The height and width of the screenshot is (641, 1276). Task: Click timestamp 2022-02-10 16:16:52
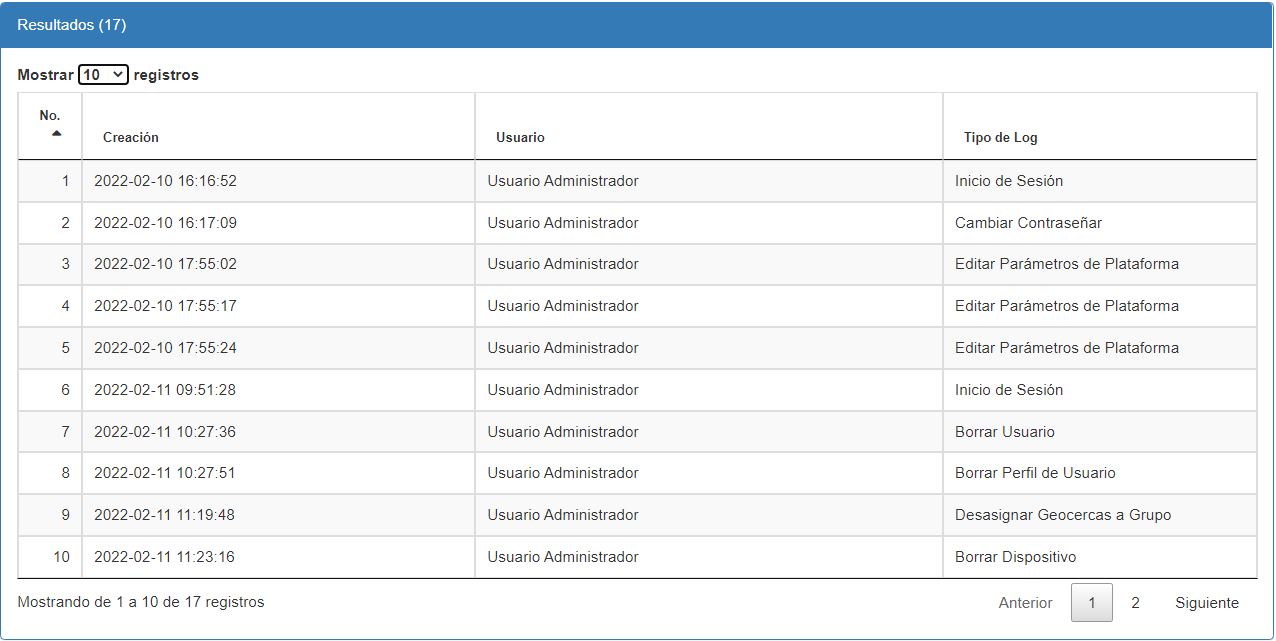pyautogui.click(x=165, y=181)
